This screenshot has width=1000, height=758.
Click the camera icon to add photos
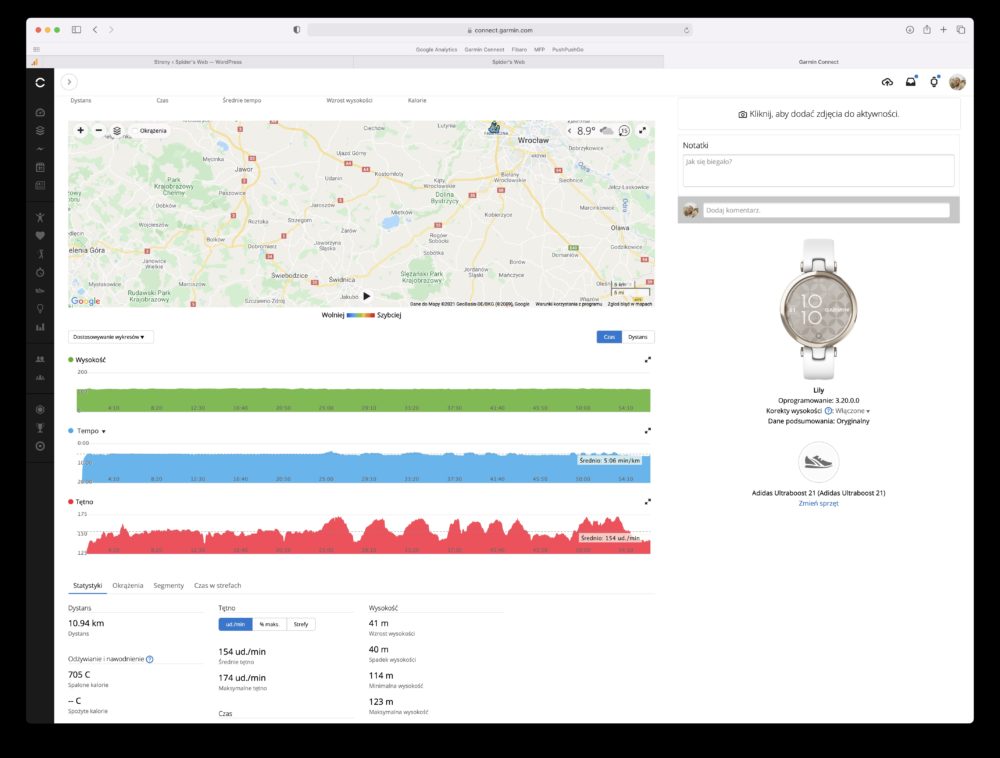(742, 114)
